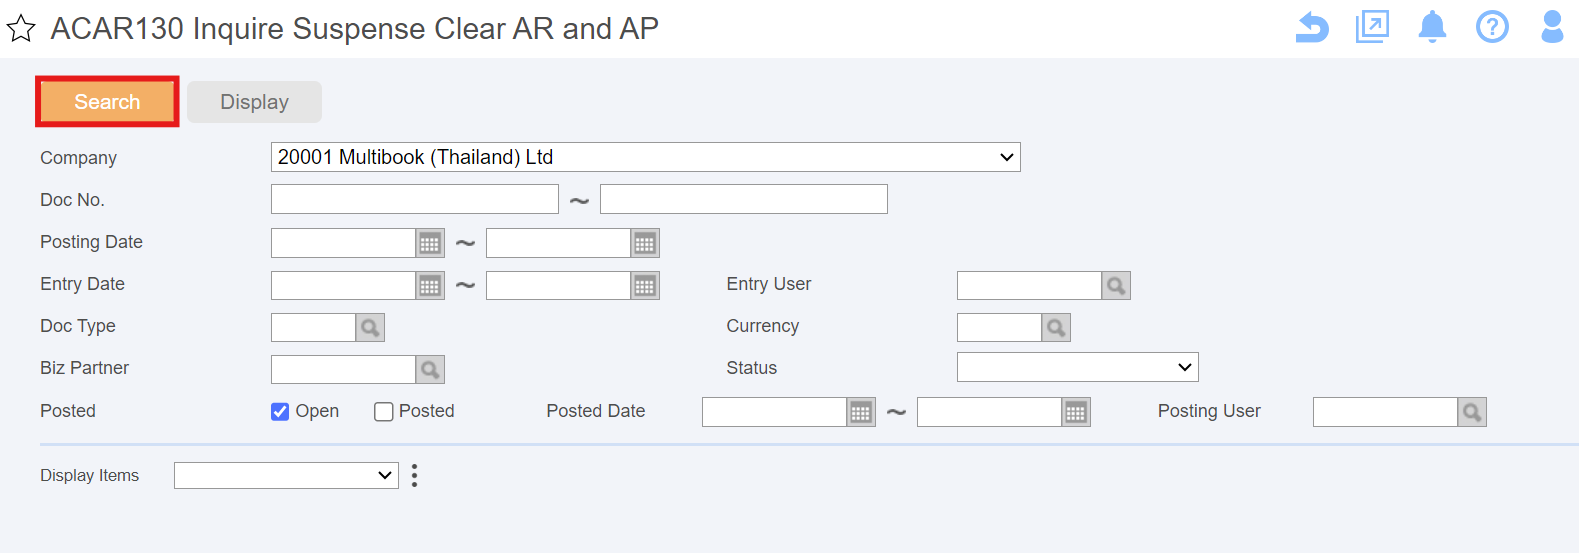
Task: Open the notifications bell
Action: point(1432,27)
